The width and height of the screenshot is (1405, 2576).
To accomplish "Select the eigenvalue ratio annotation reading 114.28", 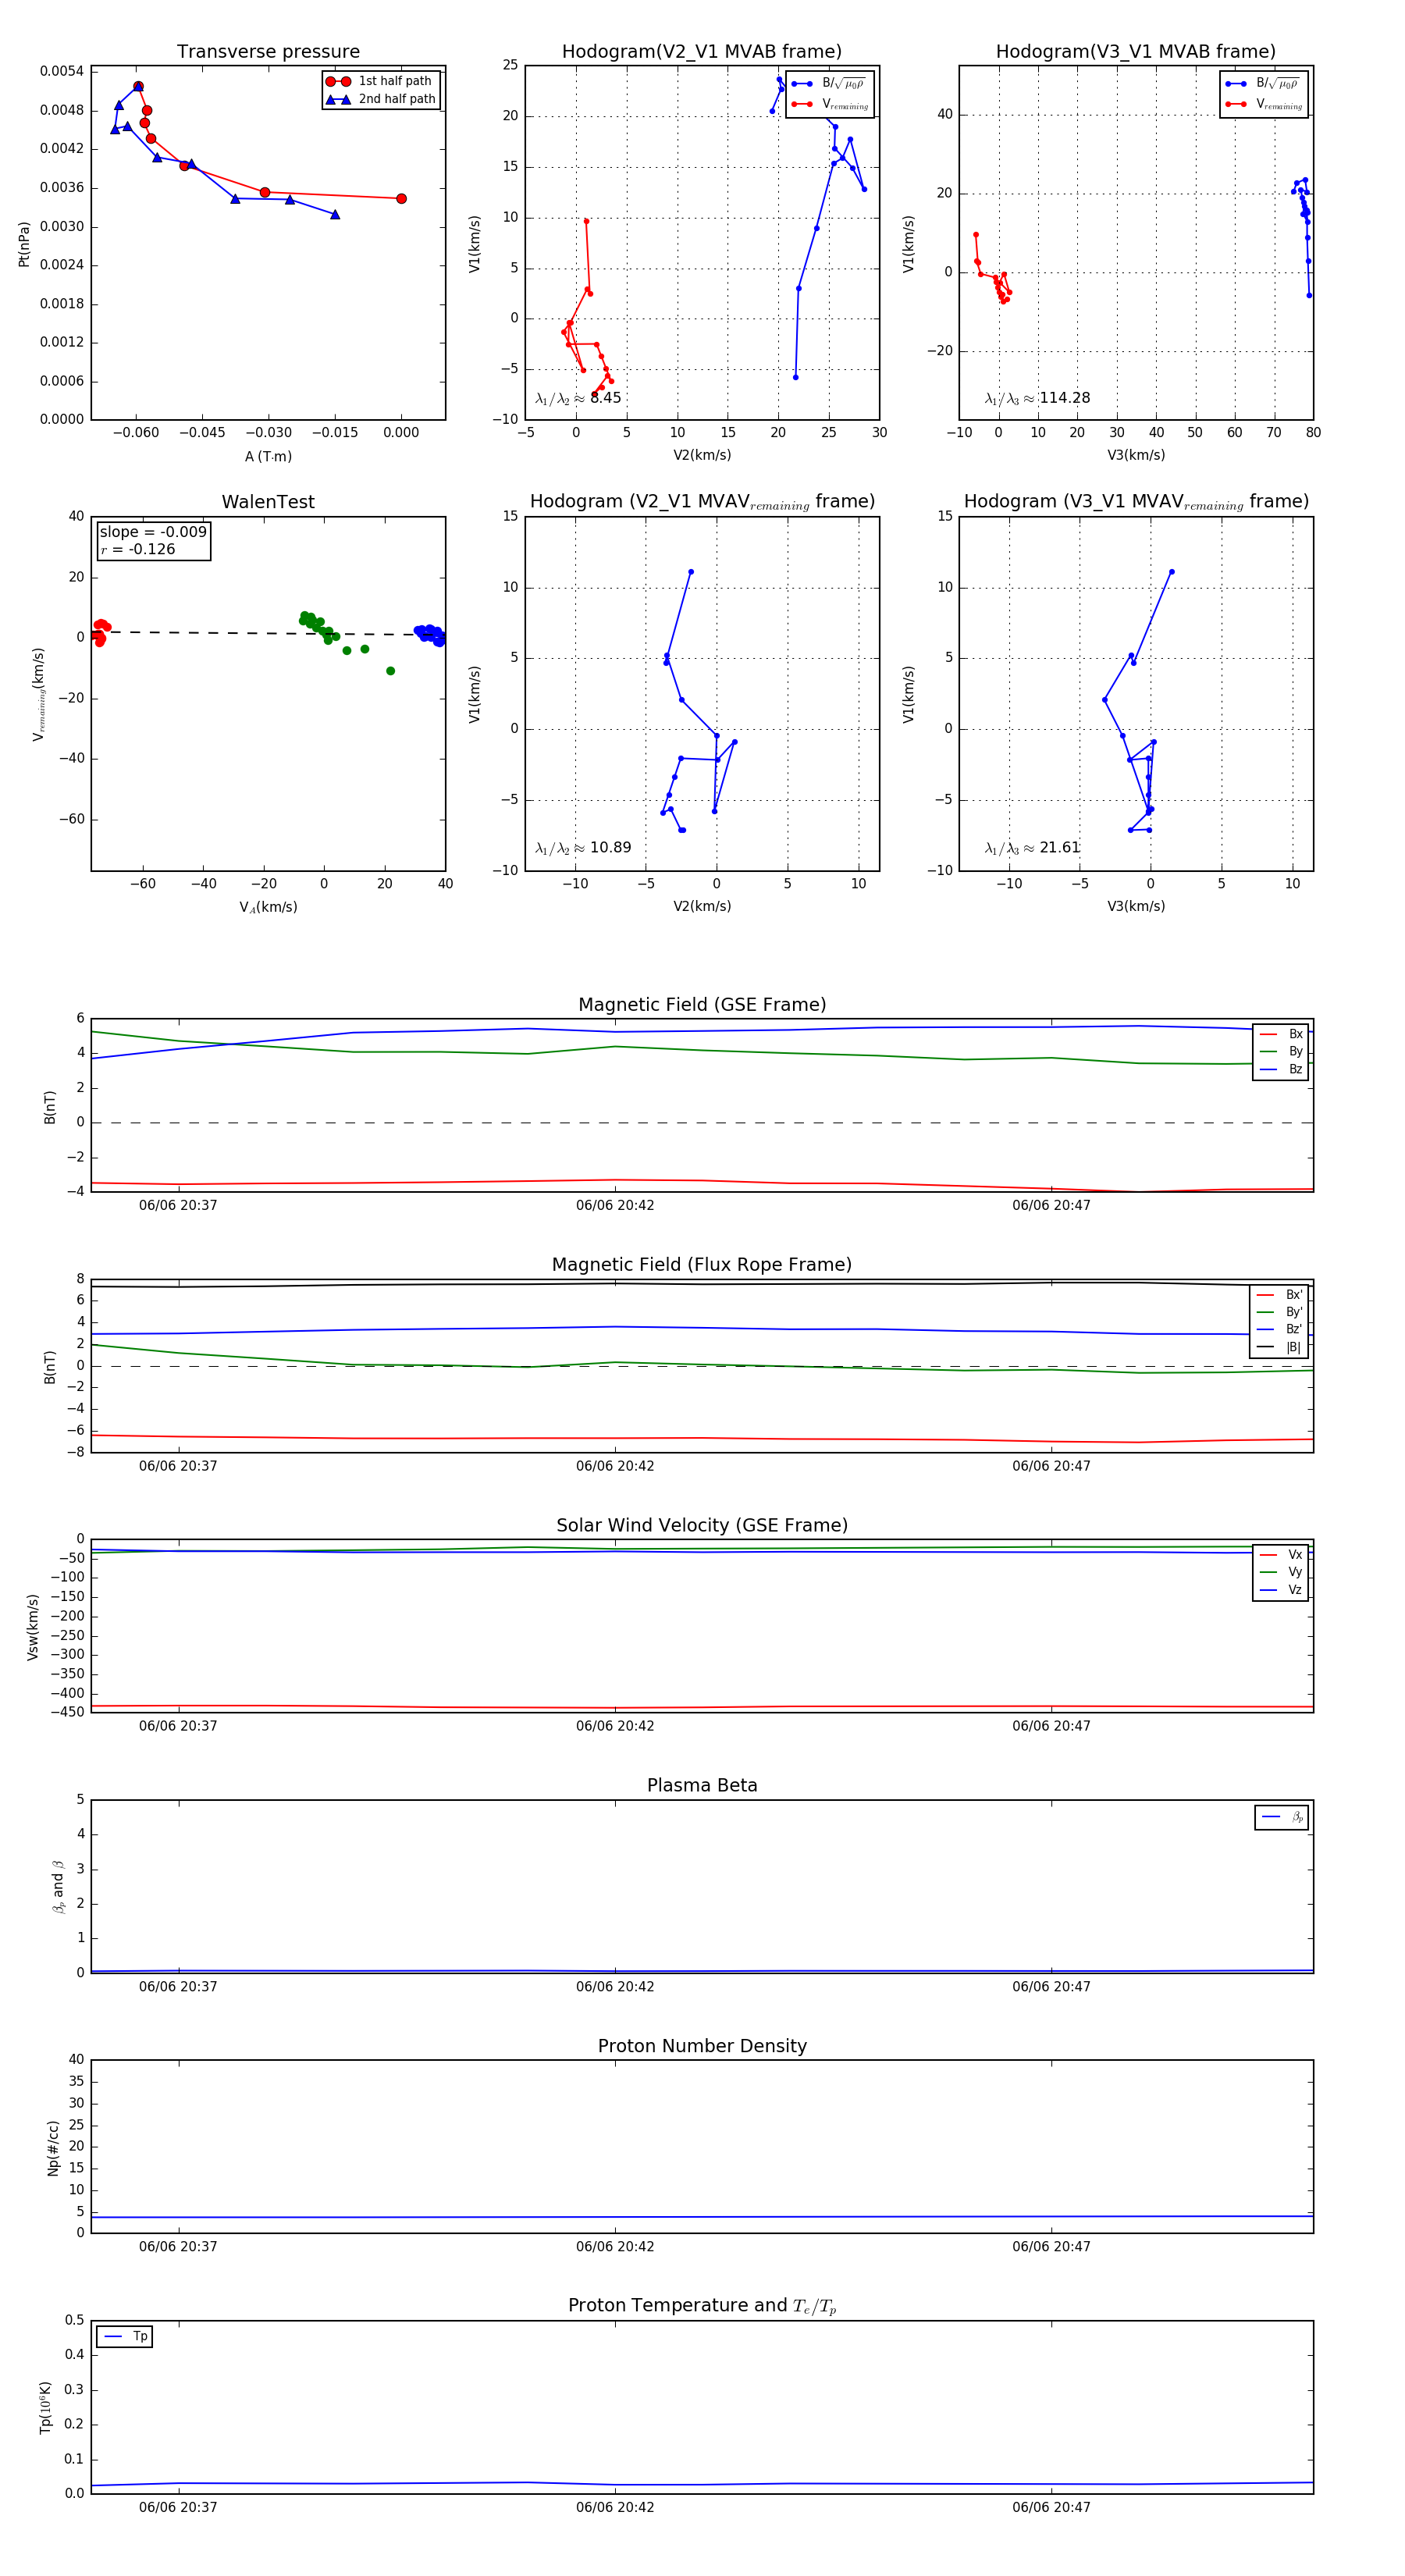I will pos(1037,398).
